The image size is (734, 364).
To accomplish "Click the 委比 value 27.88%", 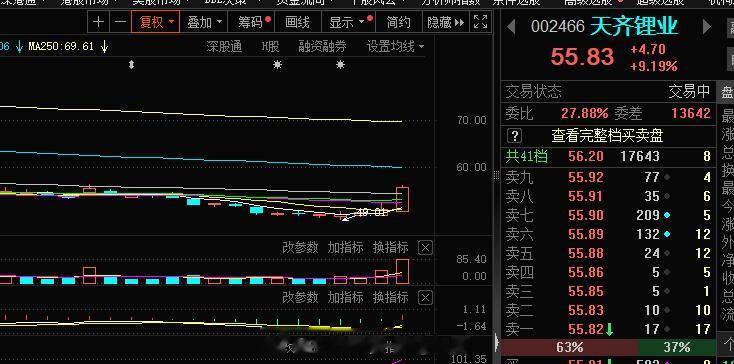I will click(585, 113).
